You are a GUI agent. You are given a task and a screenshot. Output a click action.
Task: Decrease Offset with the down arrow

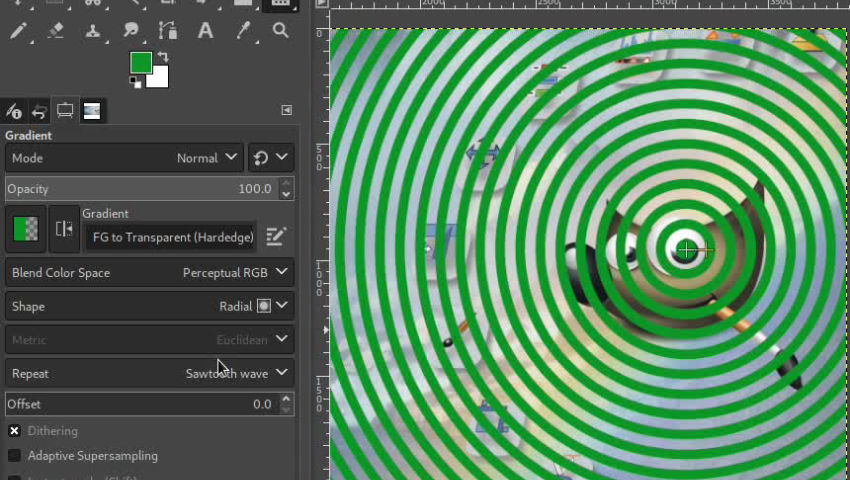pos(286,410)
